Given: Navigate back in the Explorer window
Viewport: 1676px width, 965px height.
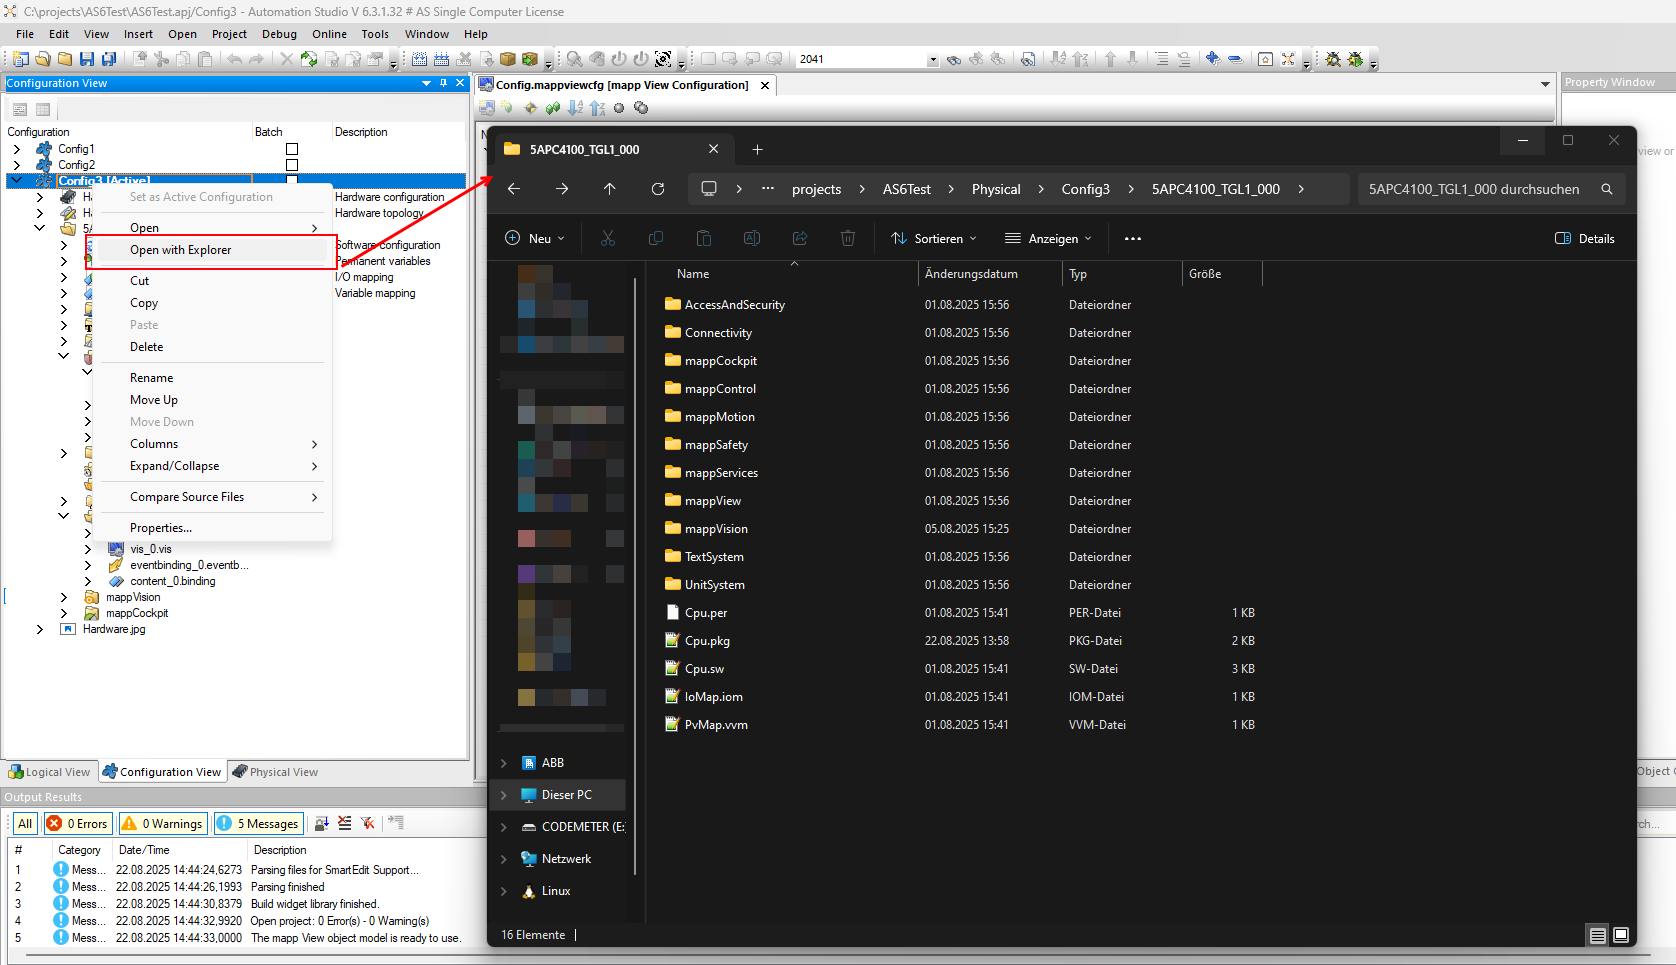Looking at the screenshot, I should coord(514,189).
